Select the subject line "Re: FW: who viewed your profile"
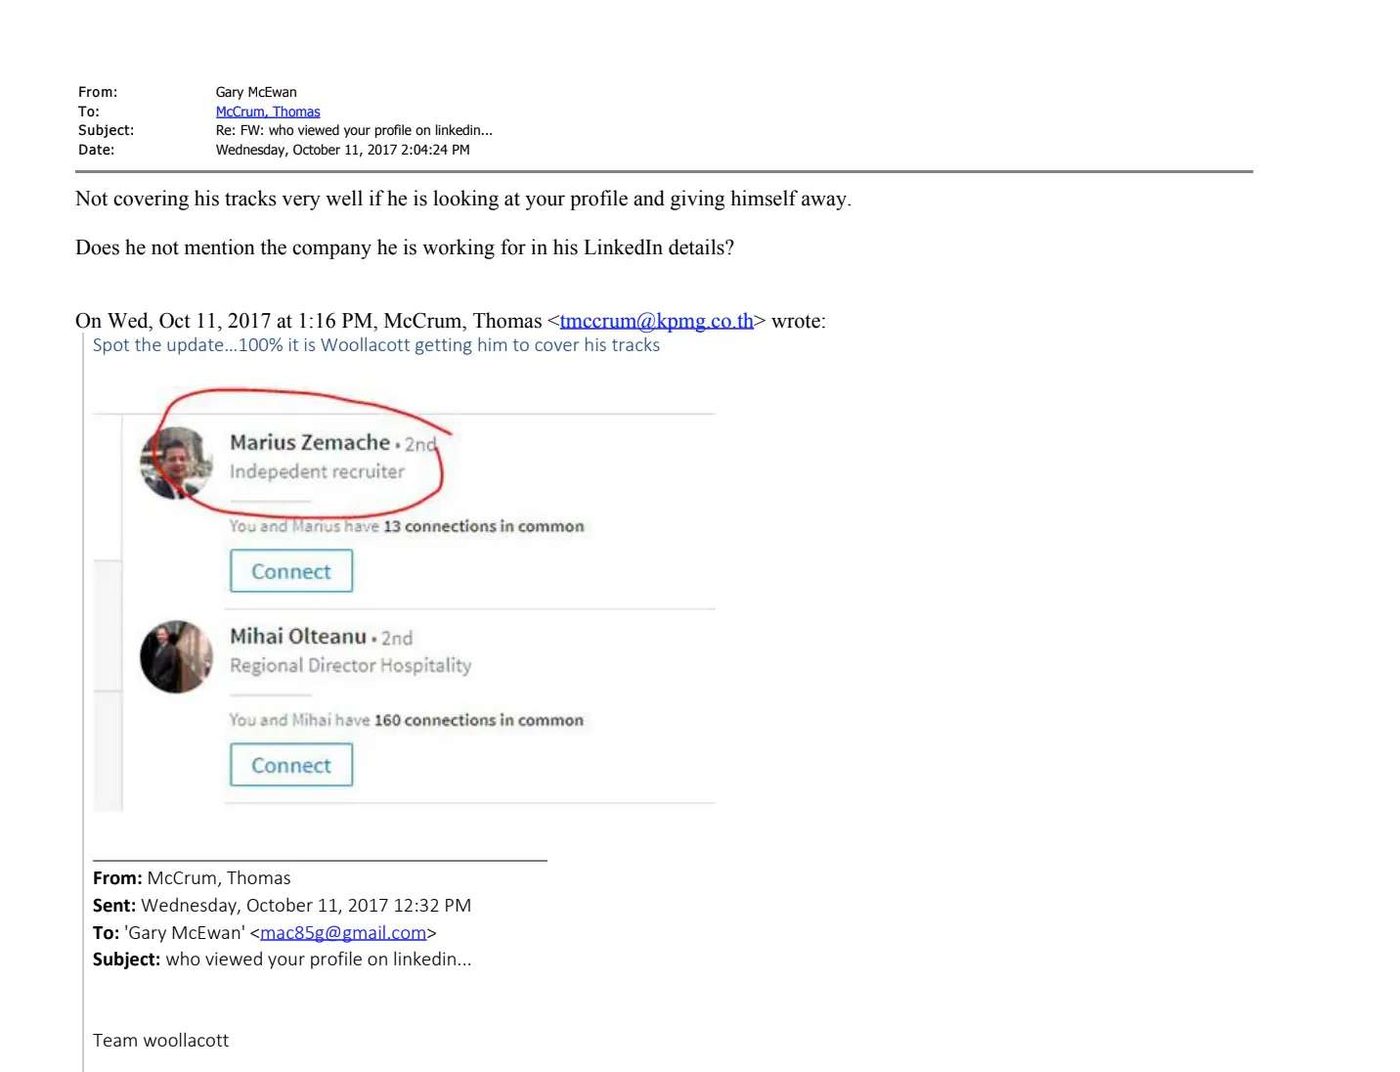The image size is (1400, 1072). click(x=354, y=130)
